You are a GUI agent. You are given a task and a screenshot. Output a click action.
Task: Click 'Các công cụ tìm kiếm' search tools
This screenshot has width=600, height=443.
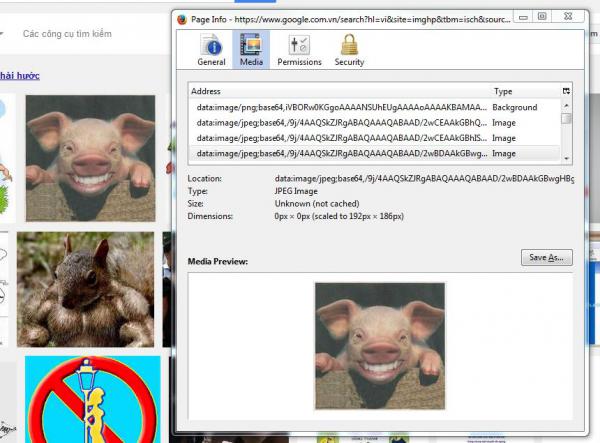point(67,34)
